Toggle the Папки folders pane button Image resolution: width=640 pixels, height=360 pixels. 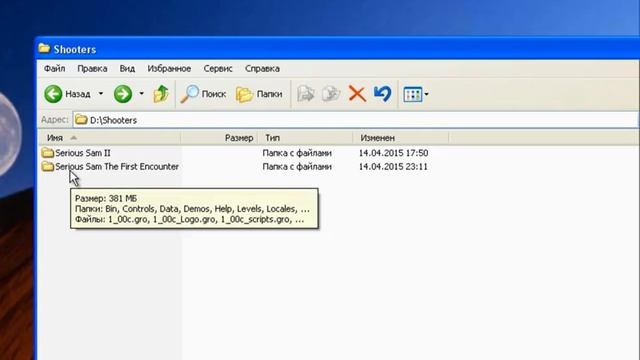click(259, 94)
